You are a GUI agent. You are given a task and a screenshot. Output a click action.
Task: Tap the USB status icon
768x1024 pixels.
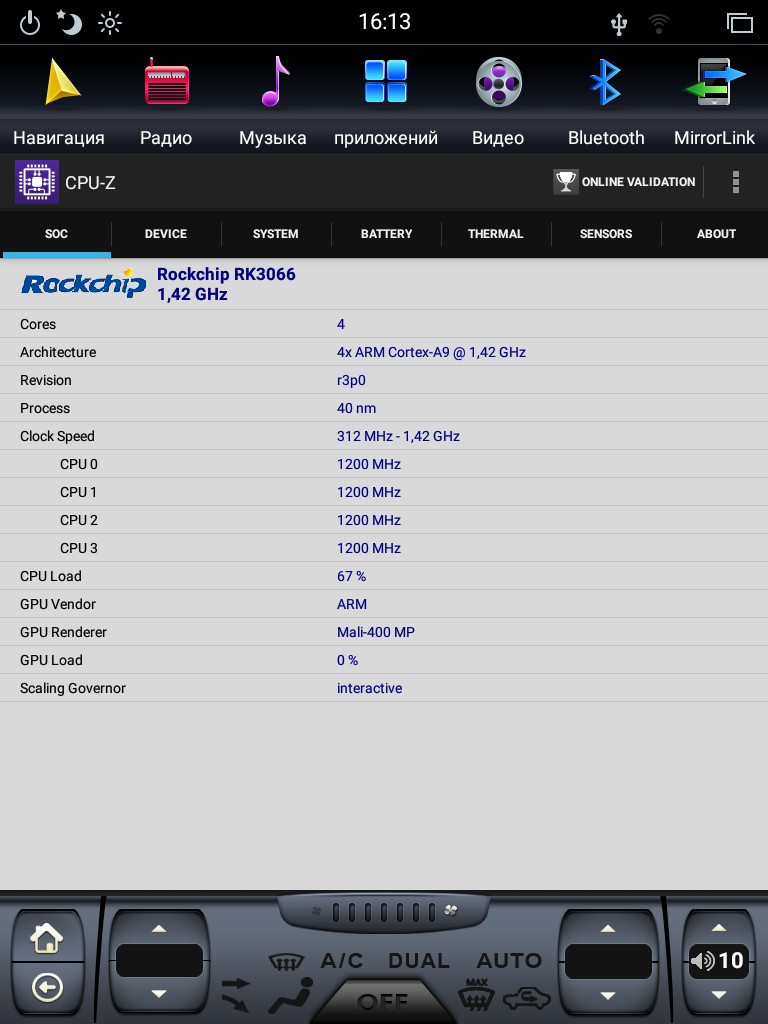pos(618,24)
